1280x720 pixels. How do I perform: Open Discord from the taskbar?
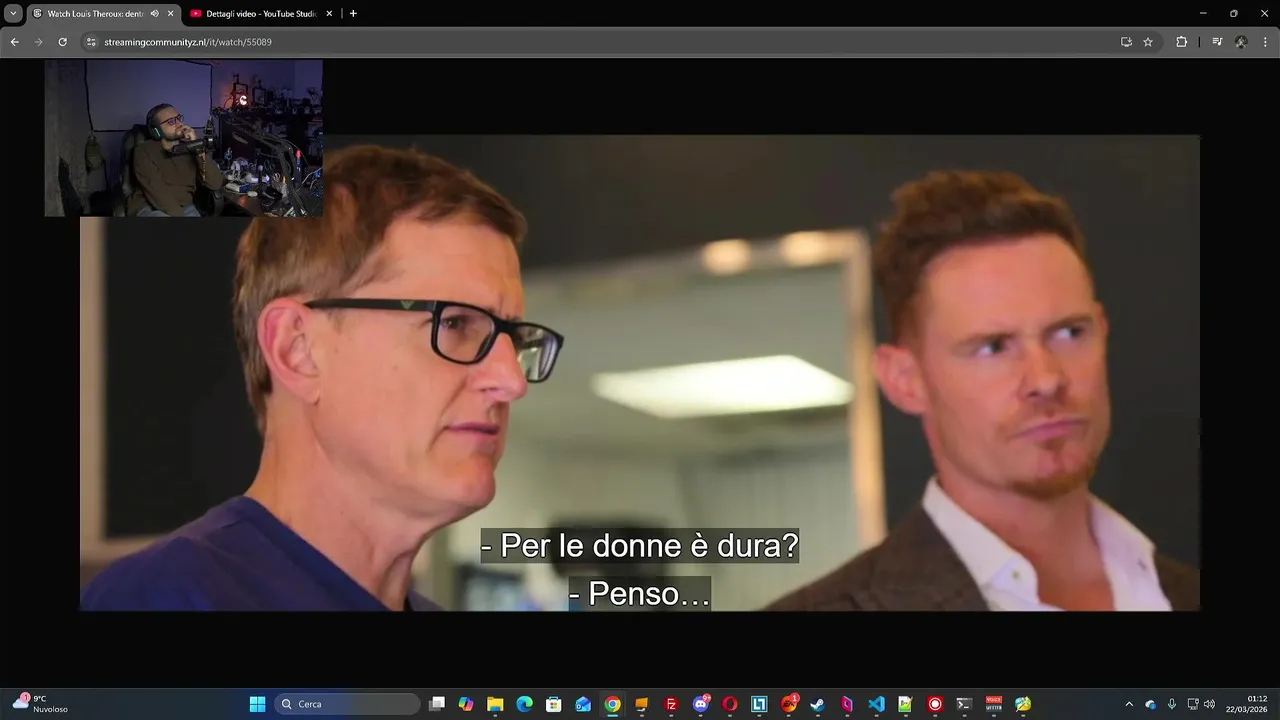click(701, 704)
